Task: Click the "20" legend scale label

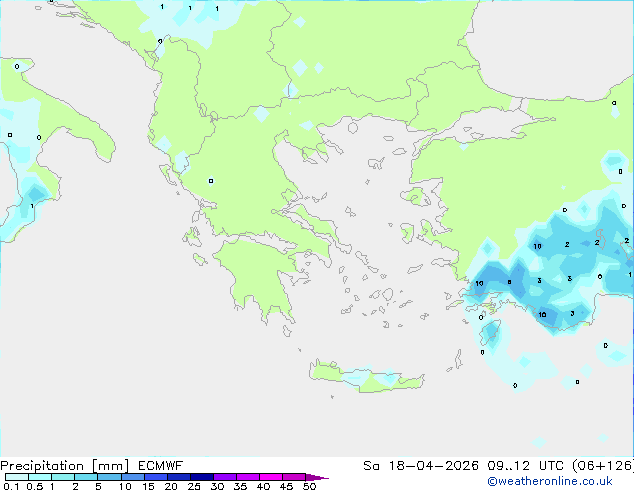Action: [x=171, y=486]
